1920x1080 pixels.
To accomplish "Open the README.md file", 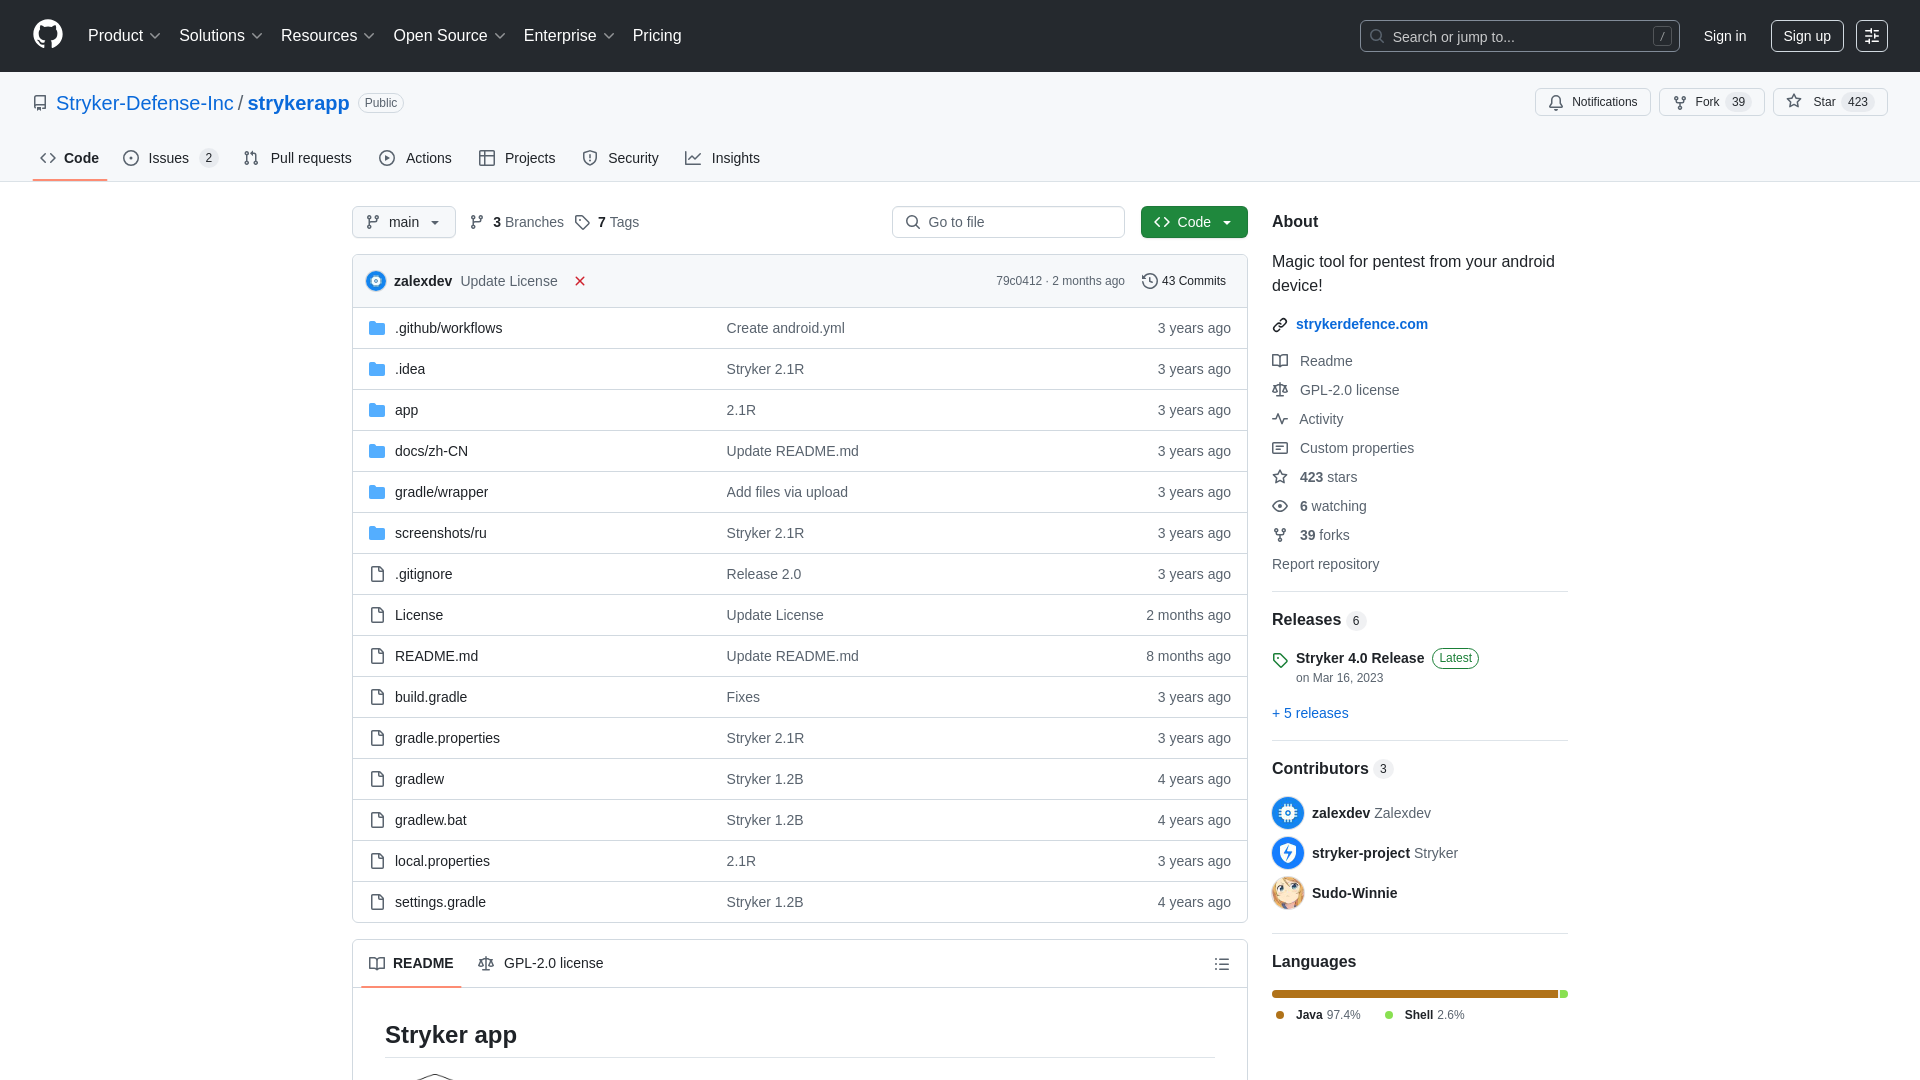I will [x=436, y=656].
